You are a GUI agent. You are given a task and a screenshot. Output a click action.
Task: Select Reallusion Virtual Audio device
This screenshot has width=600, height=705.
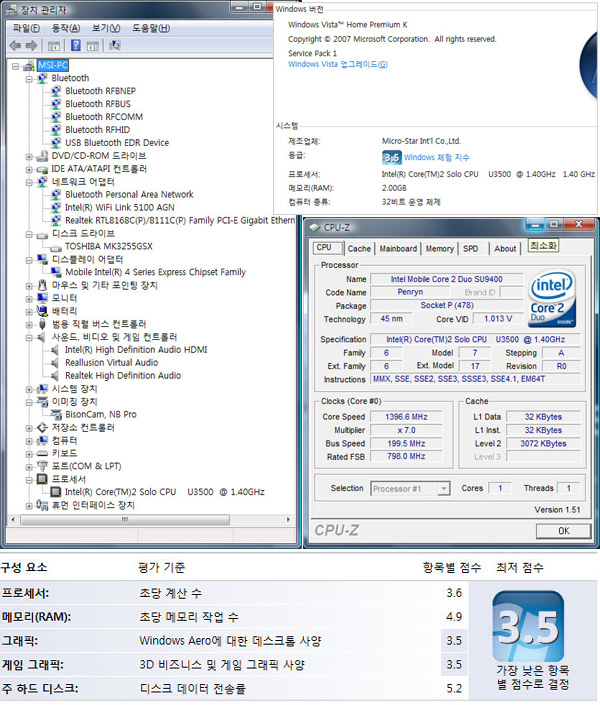tap(112, 363)
